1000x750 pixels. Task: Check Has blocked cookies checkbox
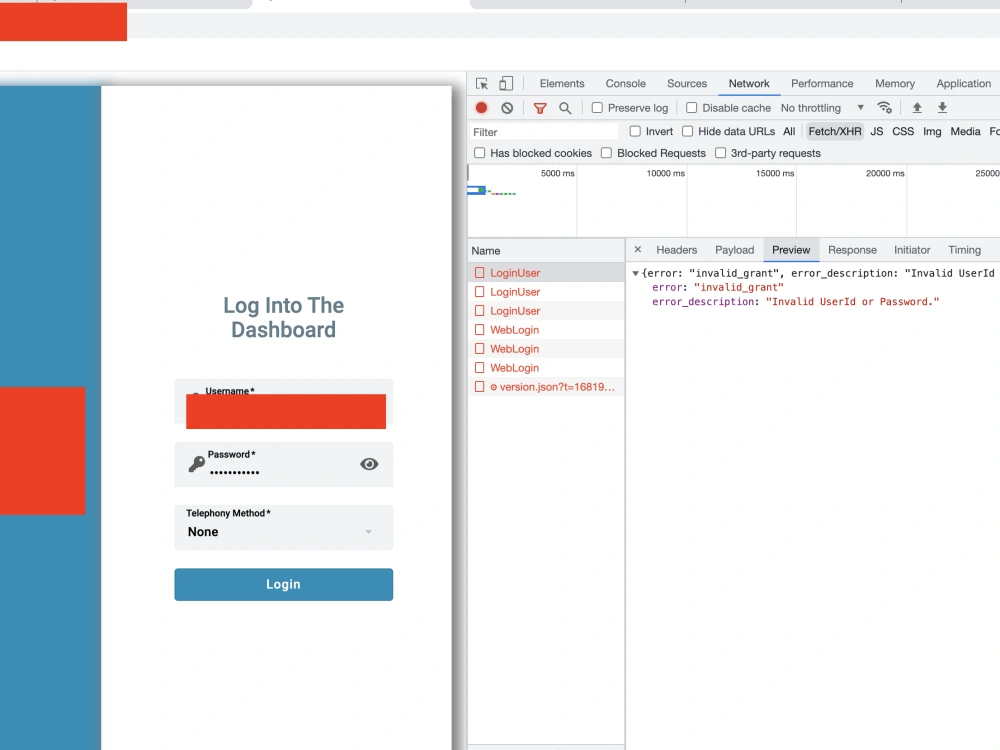click(480, 153)
